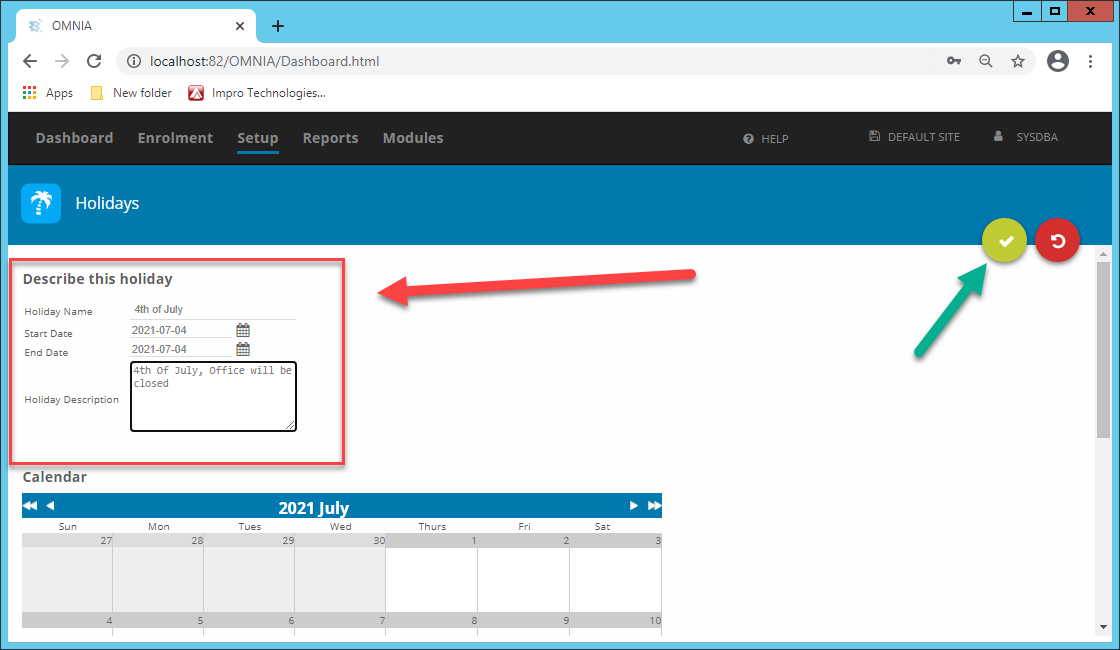Select June 27 in the calendar
The width and height of the screenshot is (1120, 650).
(67, 572)
